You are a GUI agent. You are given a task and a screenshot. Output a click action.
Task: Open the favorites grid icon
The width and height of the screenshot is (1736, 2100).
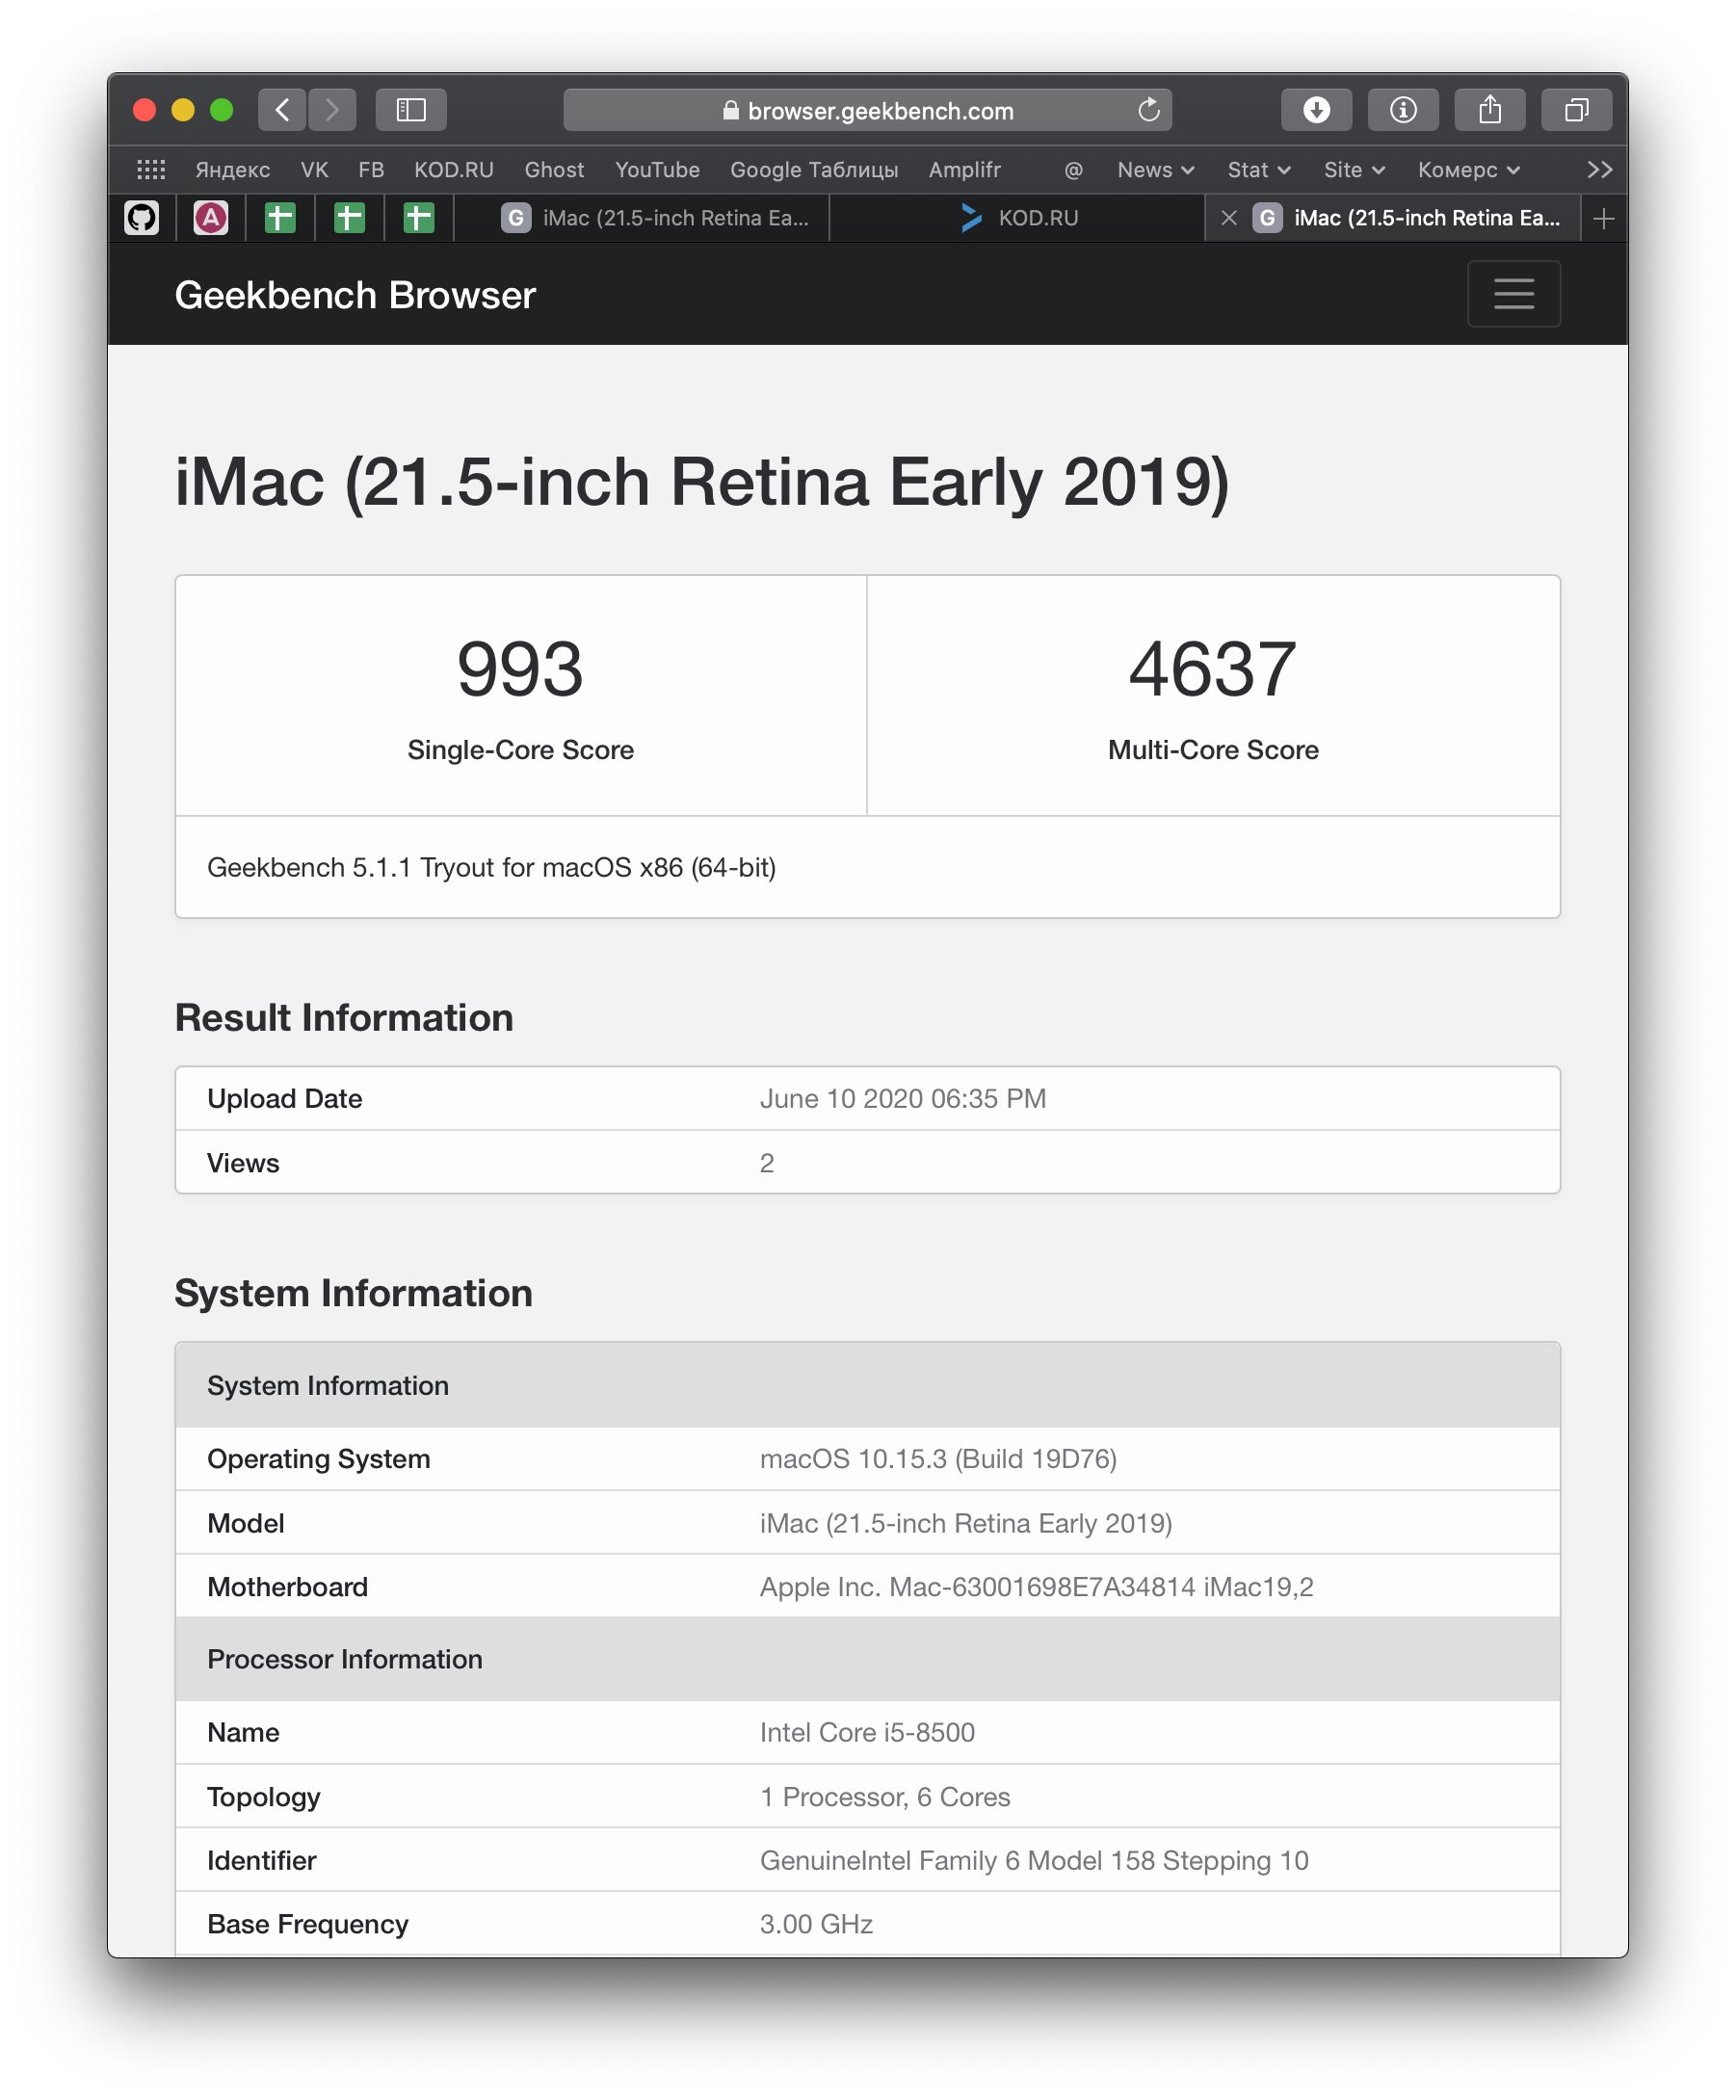[x=151, y=170]
